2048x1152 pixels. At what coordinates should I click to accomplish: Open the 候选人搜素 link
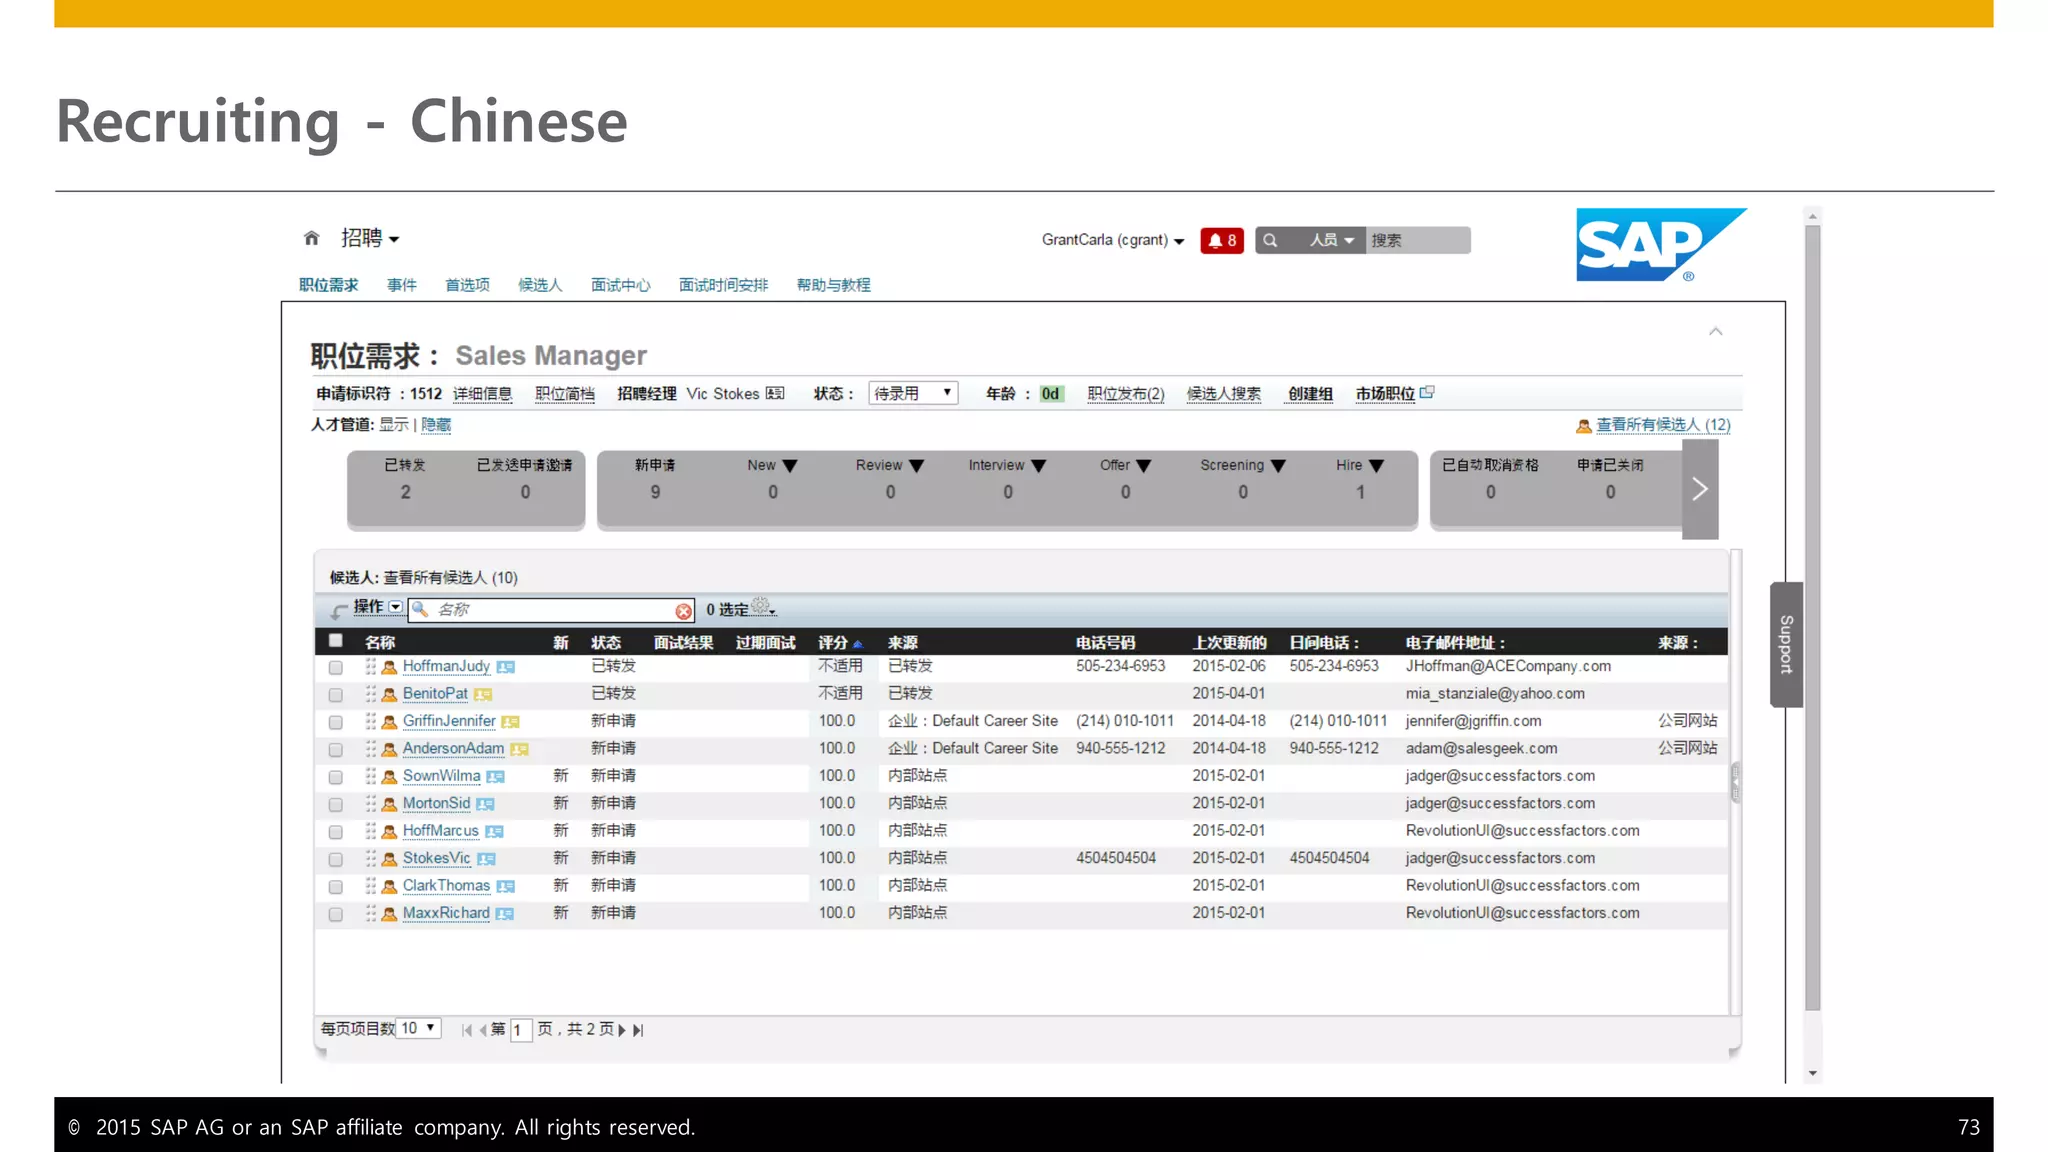click(x=1224, y=394)
